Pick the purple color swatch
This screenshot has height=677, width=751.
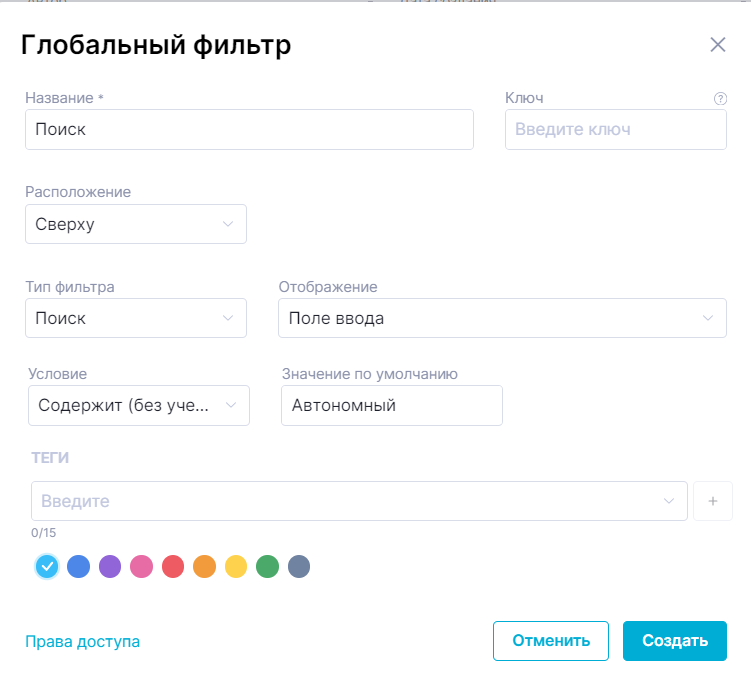(110, 567)
